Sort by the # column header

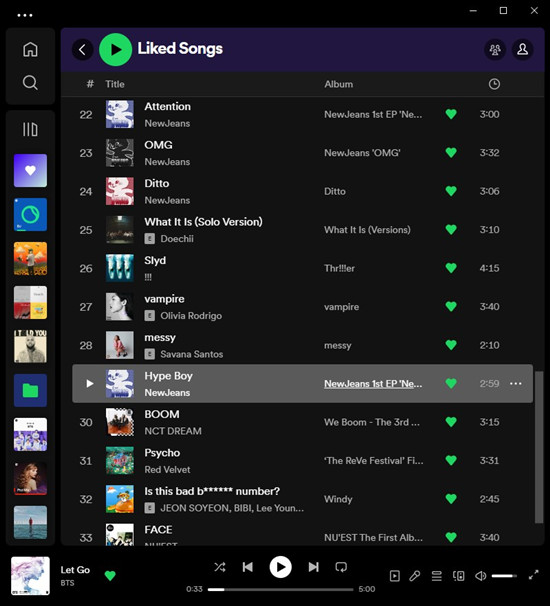[90, 84]
